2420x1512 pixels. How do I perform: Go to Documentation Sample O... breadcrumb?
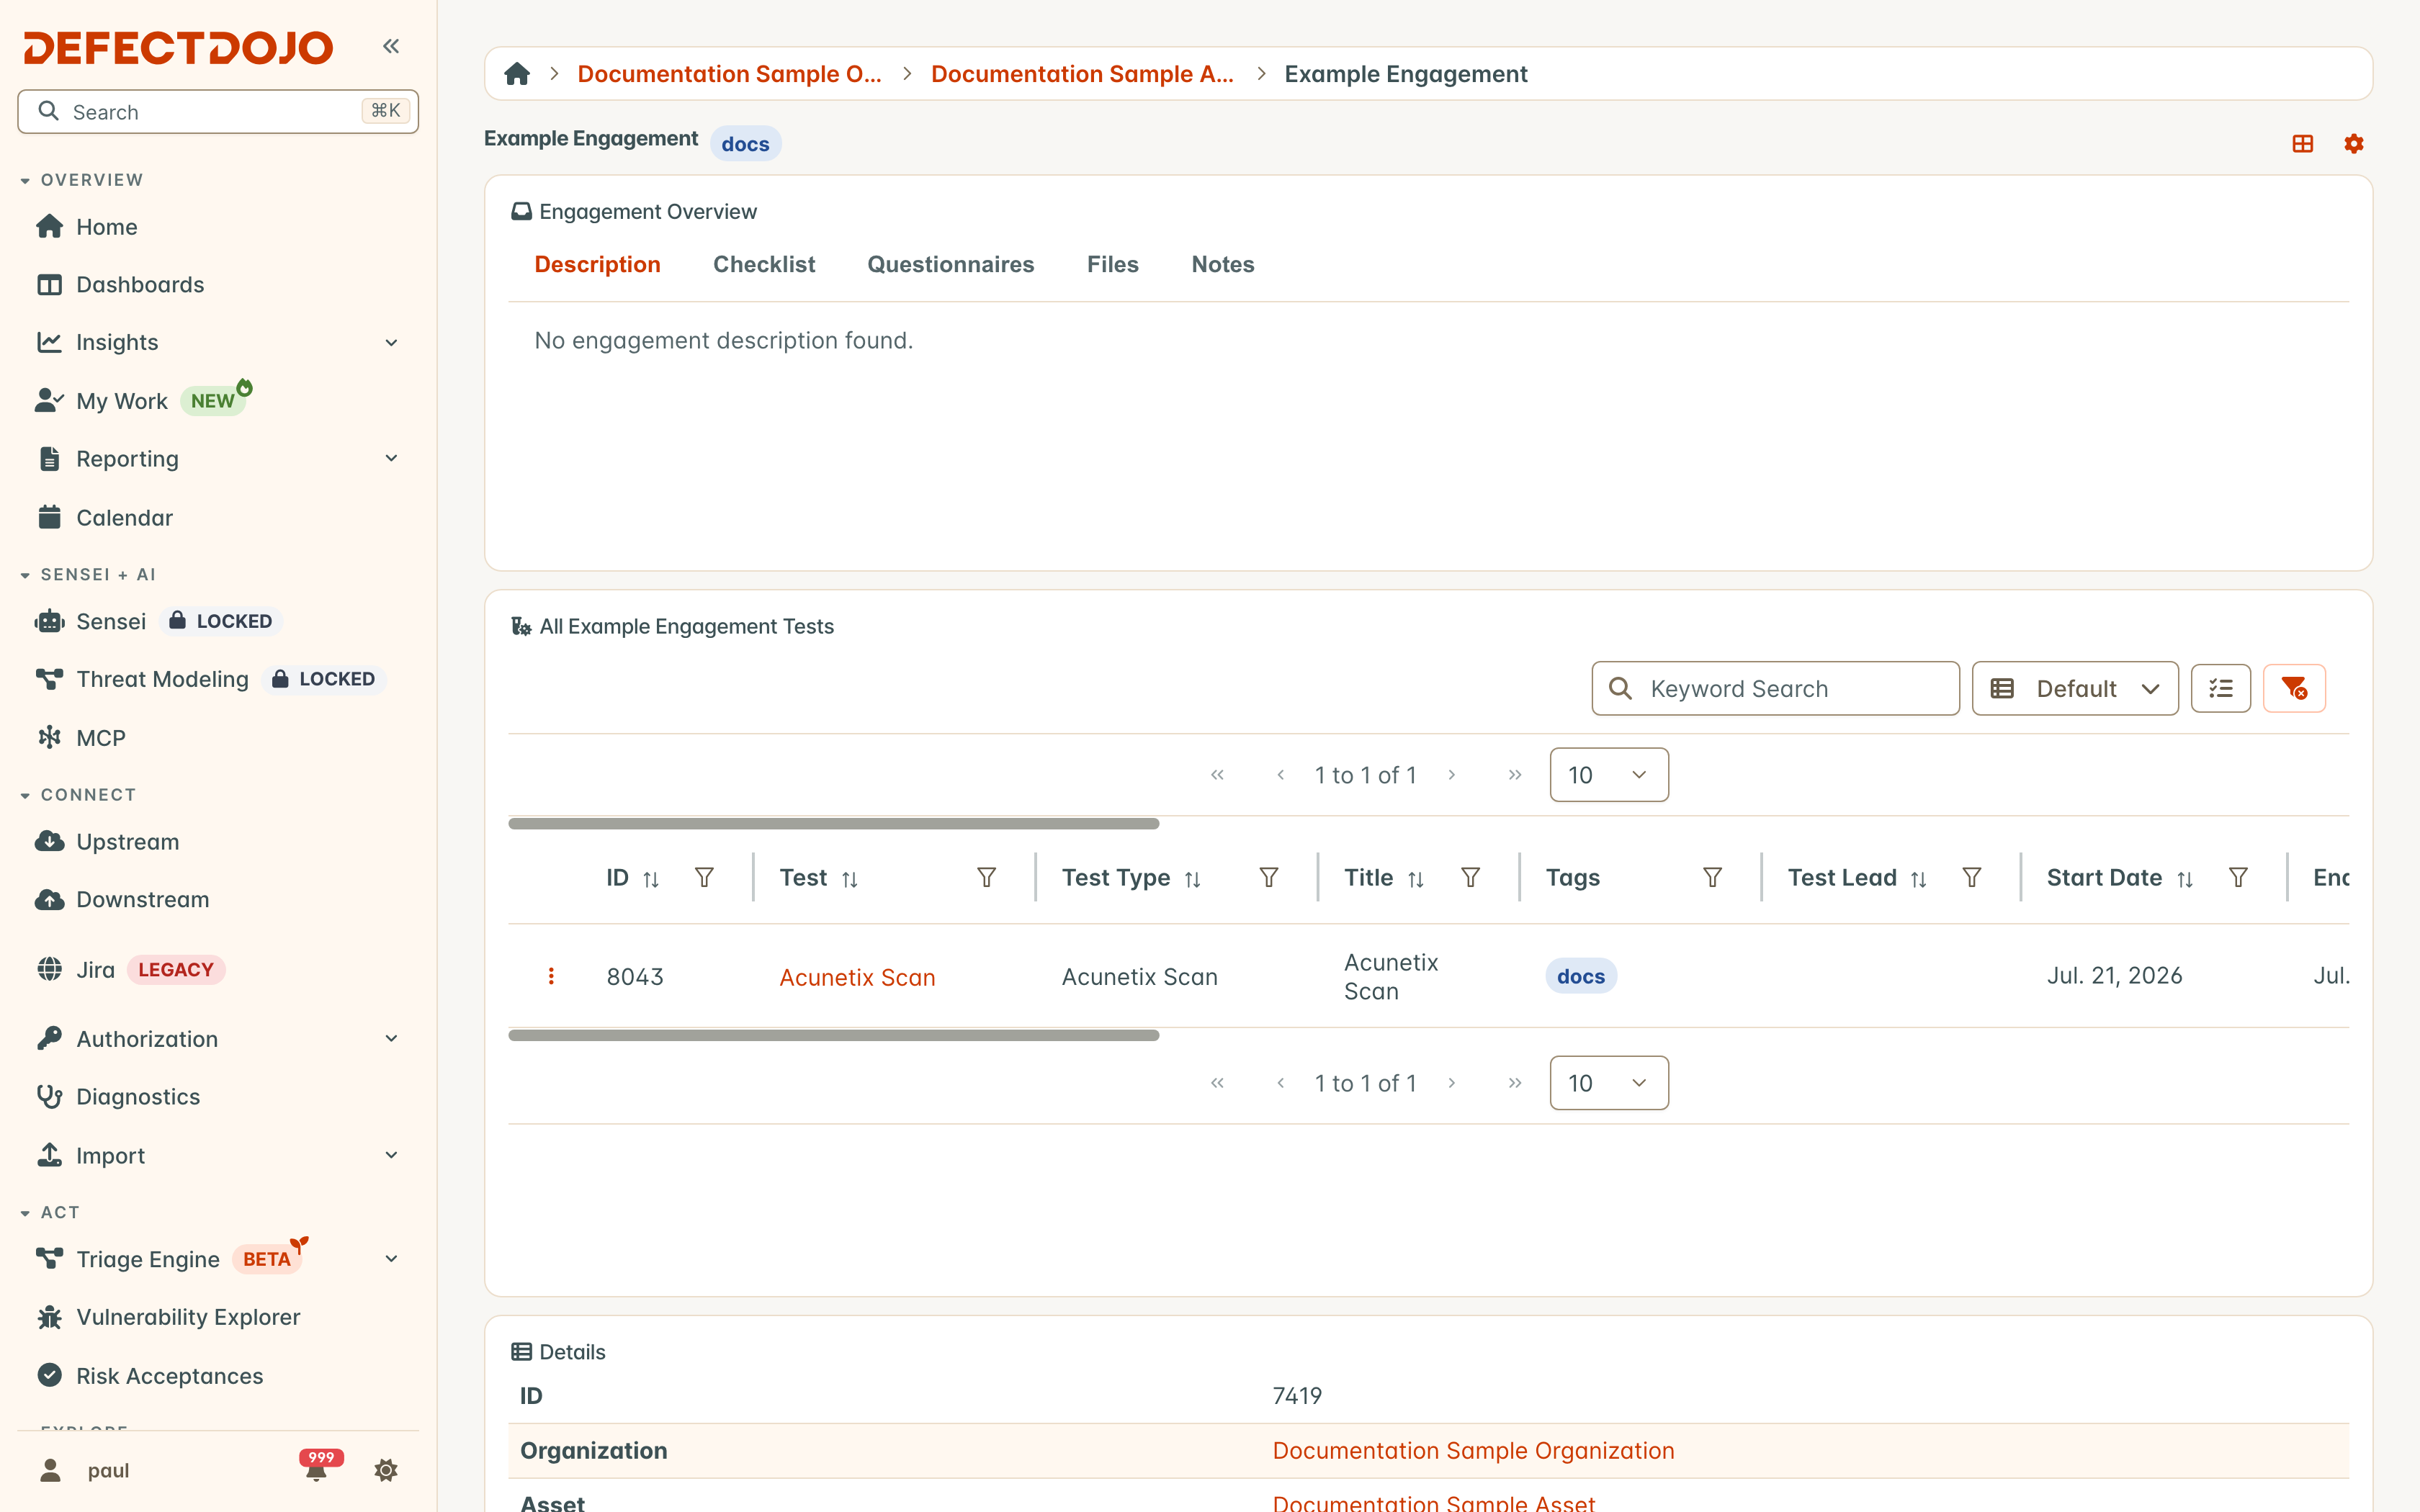729,74
